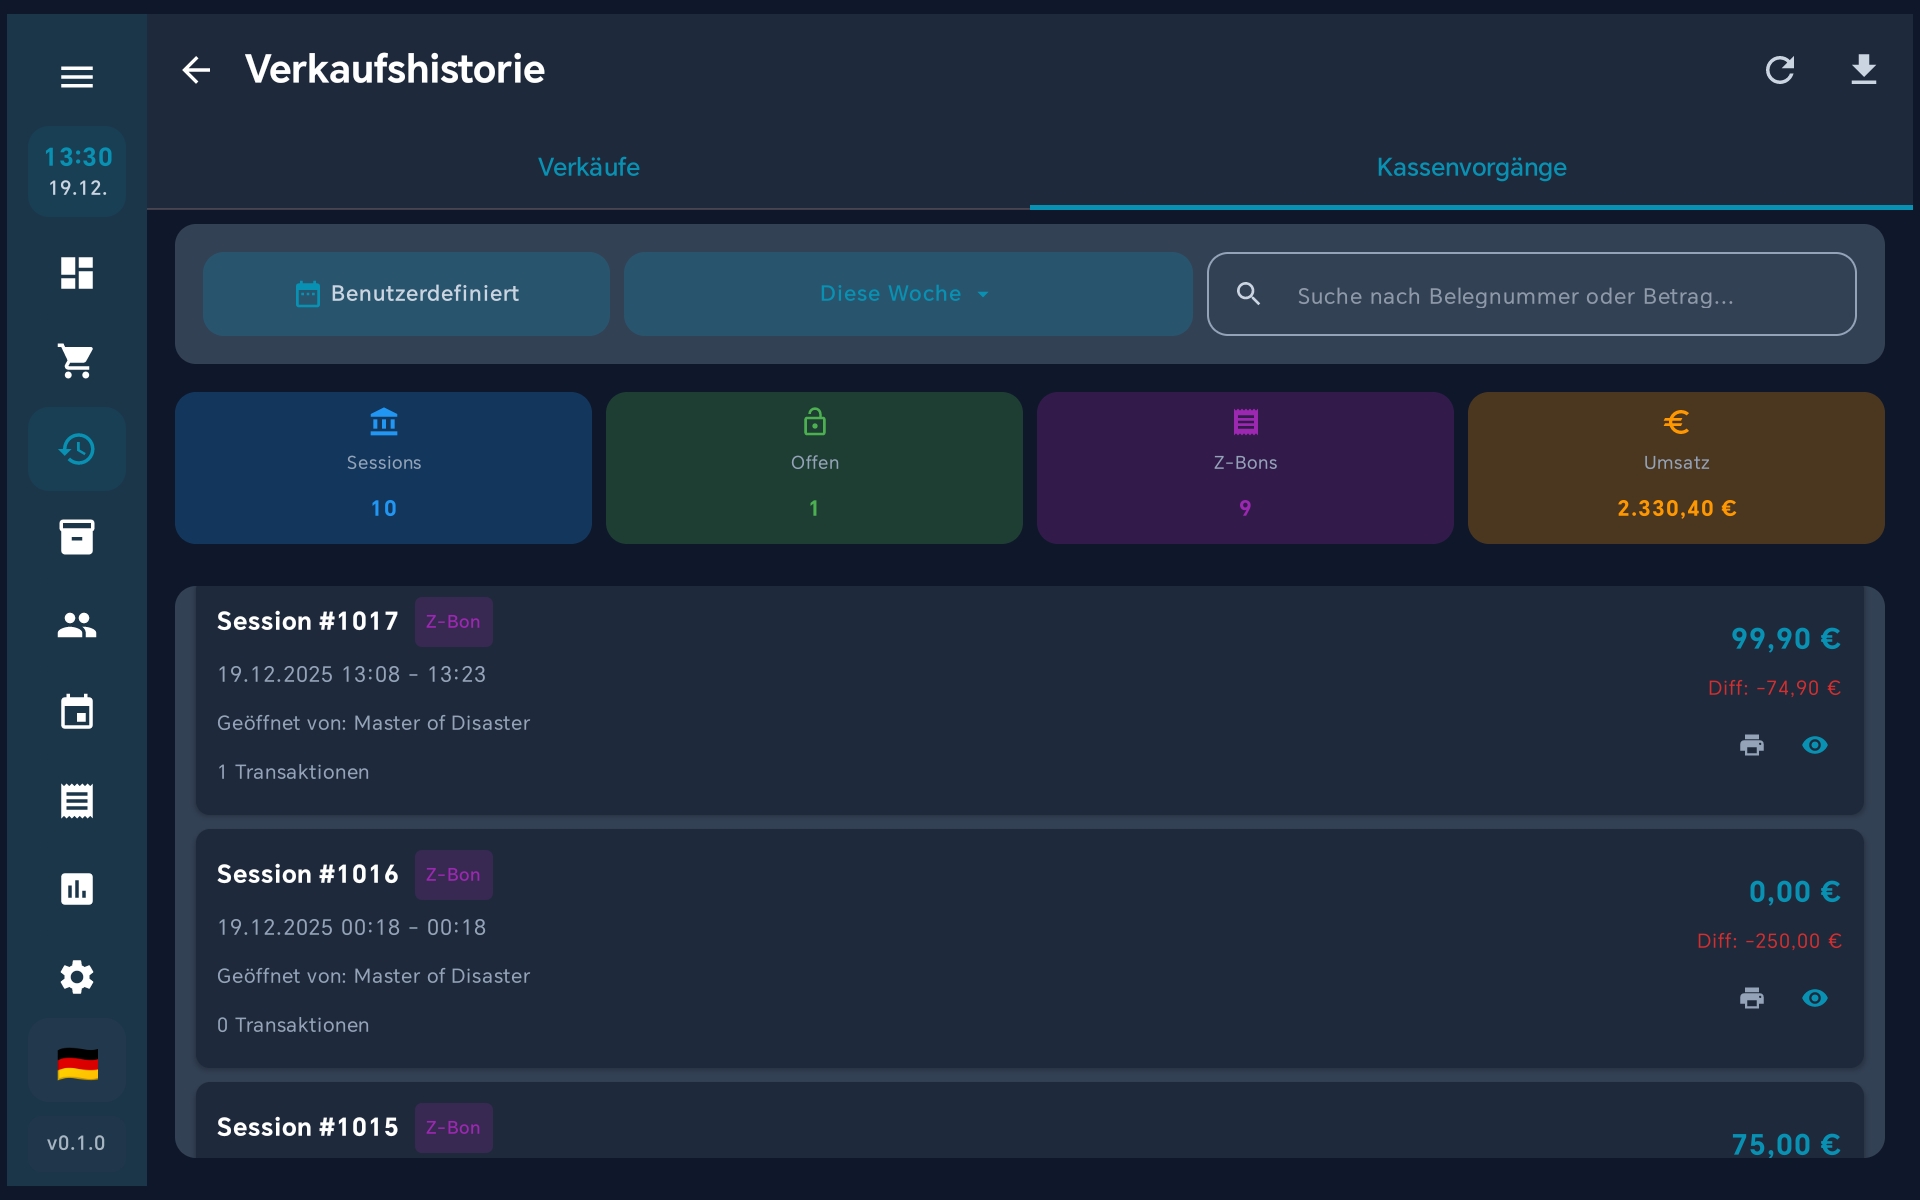Open calendar events sidebar icon
The image size is (1920, 1200).
77,713
